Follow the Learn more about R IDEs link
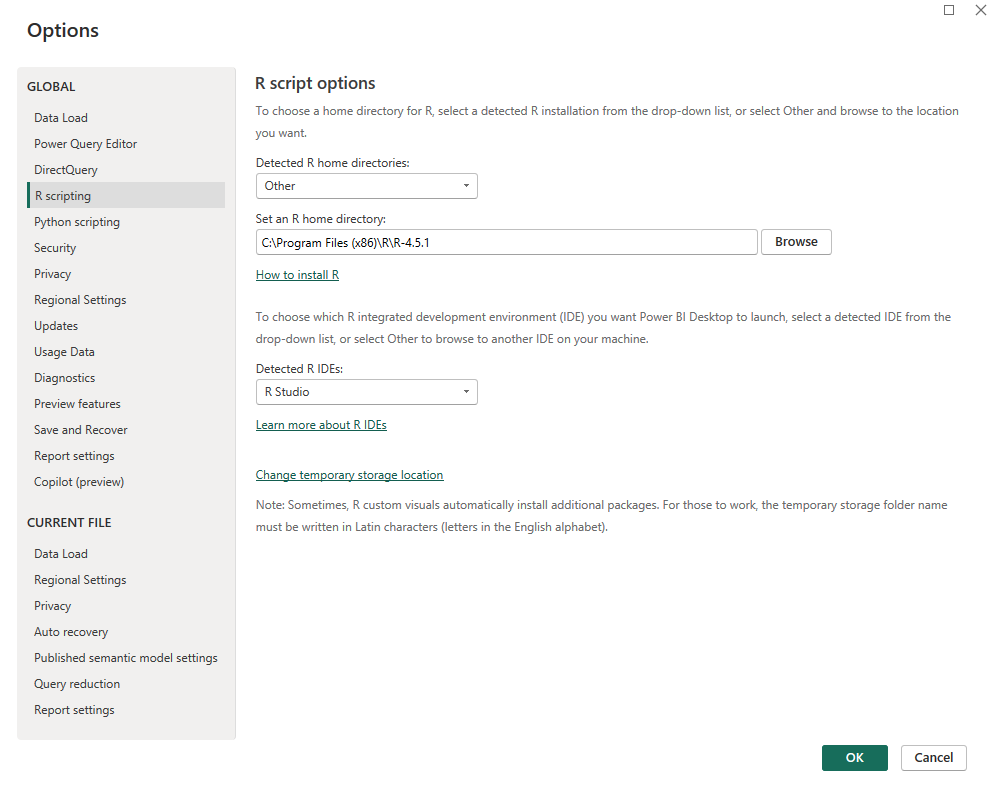Screen dimensions: 993x790 tap(321, 425)
